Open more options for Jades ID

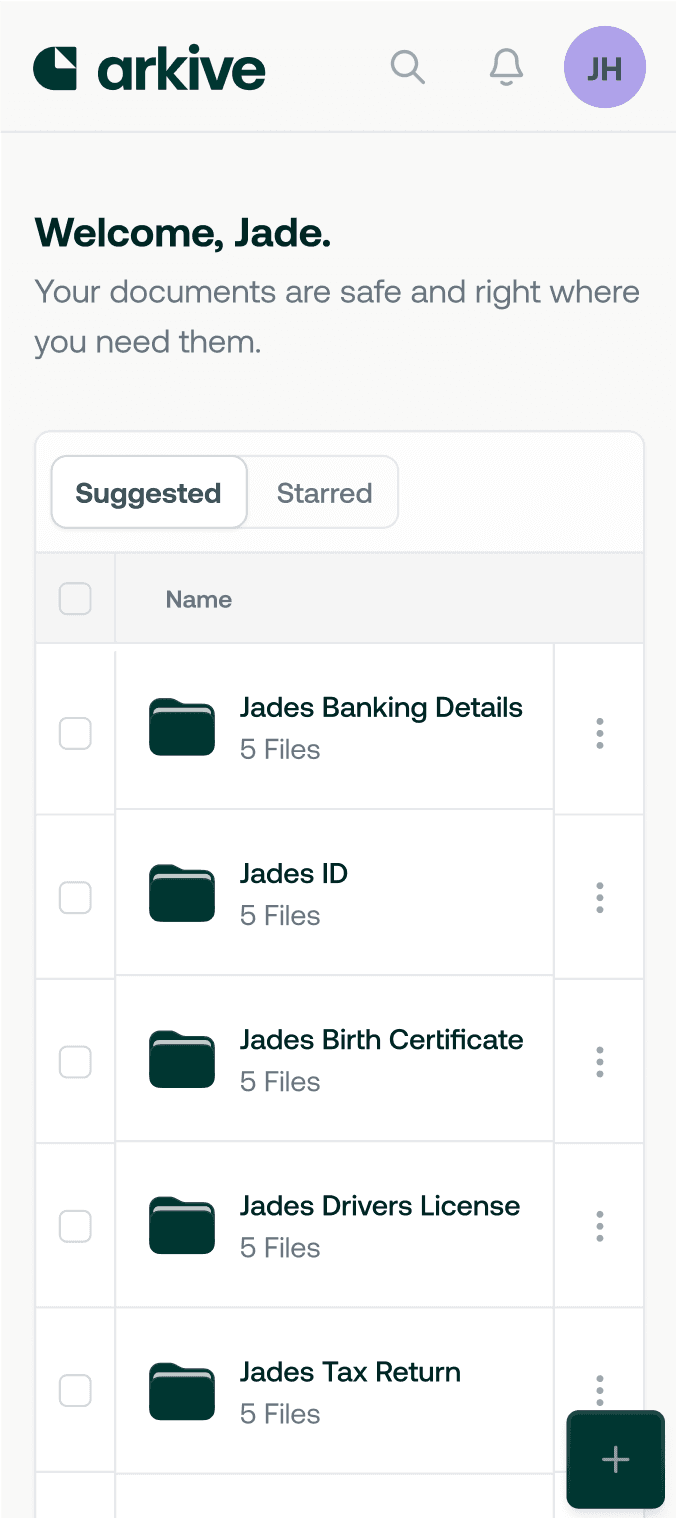coord(600,897)
